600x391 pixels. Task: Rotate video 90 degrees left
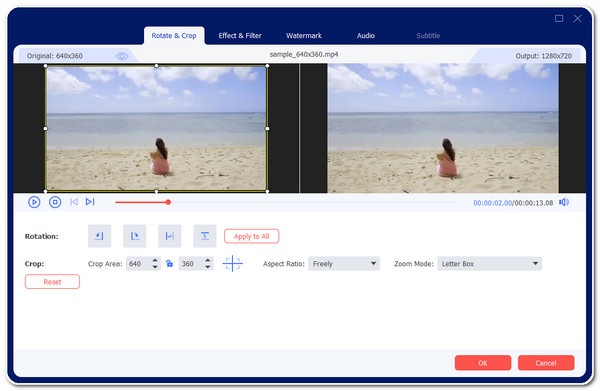click(x=99, y=236)
